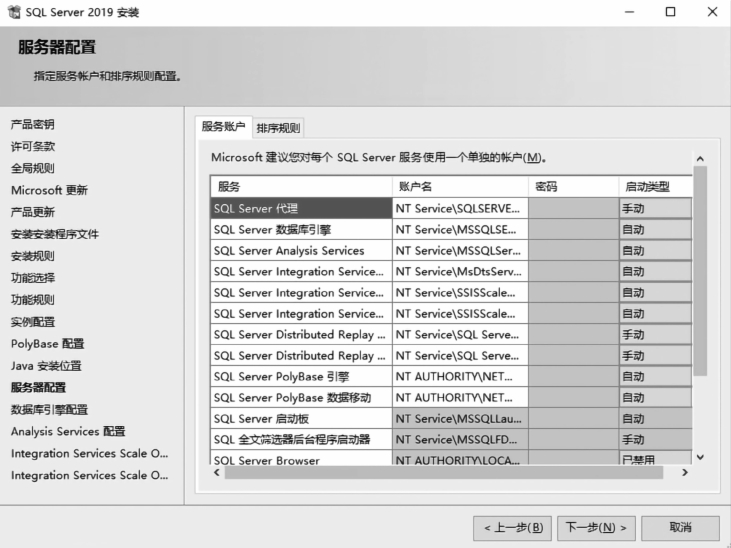Select SQL Server 启动板 service cell
The width and height of the screenshot is (731, 548).
pyautogui.click(x=301, y=418)
